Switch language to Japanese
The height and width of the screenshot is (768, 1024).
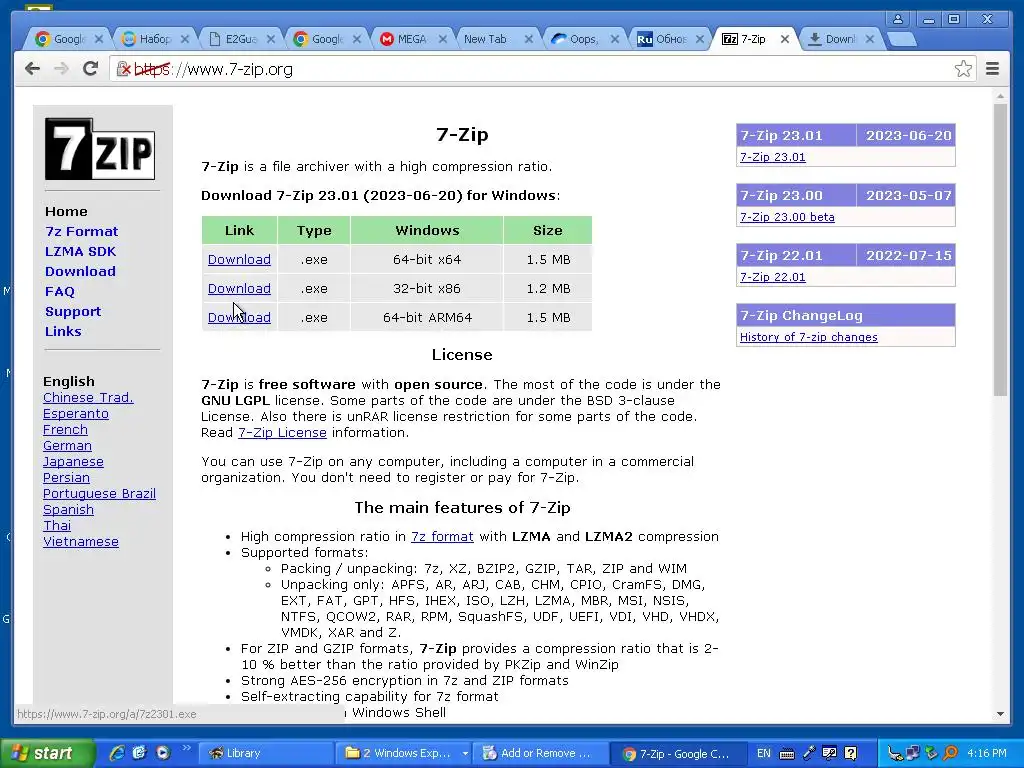coord(73,462)
